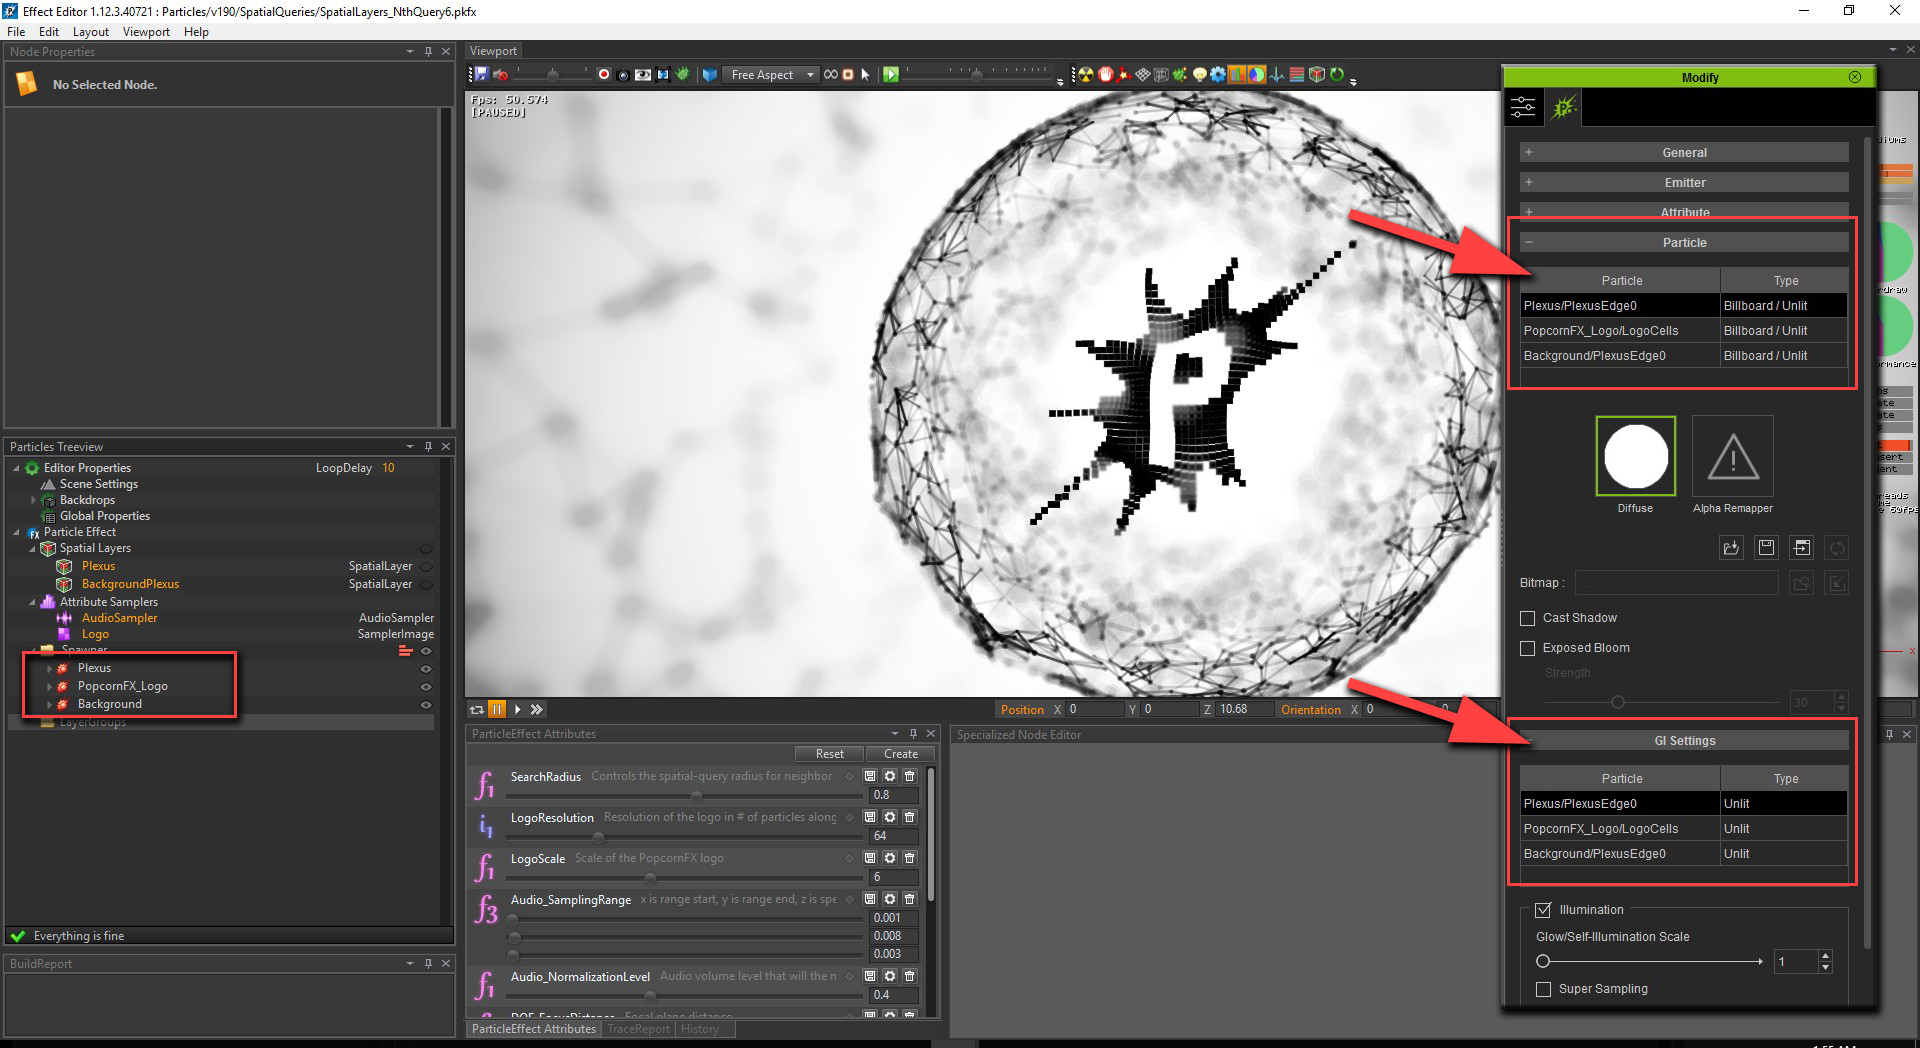The width and height of the screenshot is (1920, 1048).
Task: Click the eye view icon in viewport toolbar
Action: coord(643,74)
